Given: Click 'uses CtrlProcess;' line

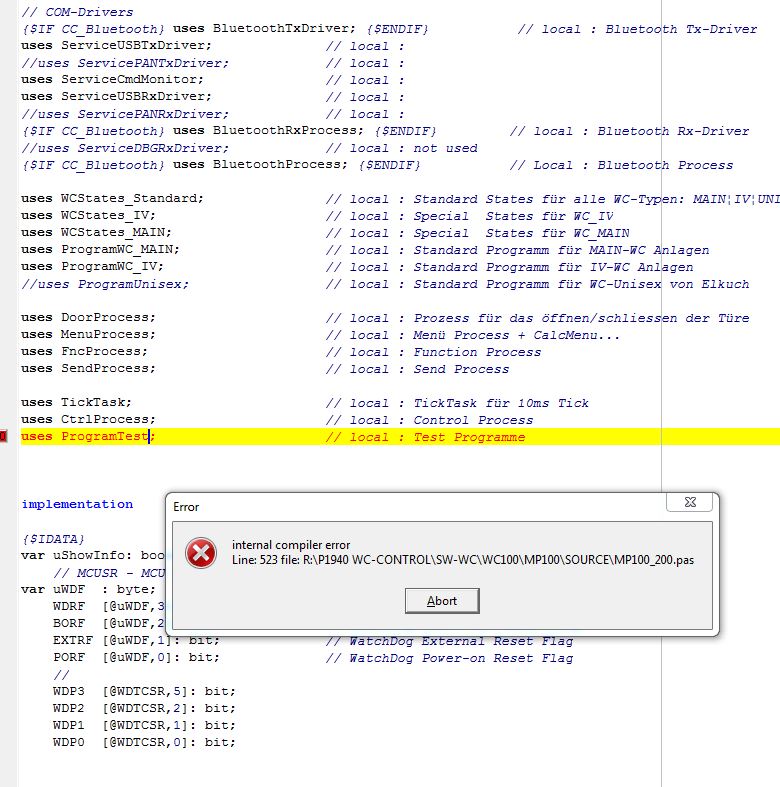Looking at the screenshot, I should (x=88, y=420).
